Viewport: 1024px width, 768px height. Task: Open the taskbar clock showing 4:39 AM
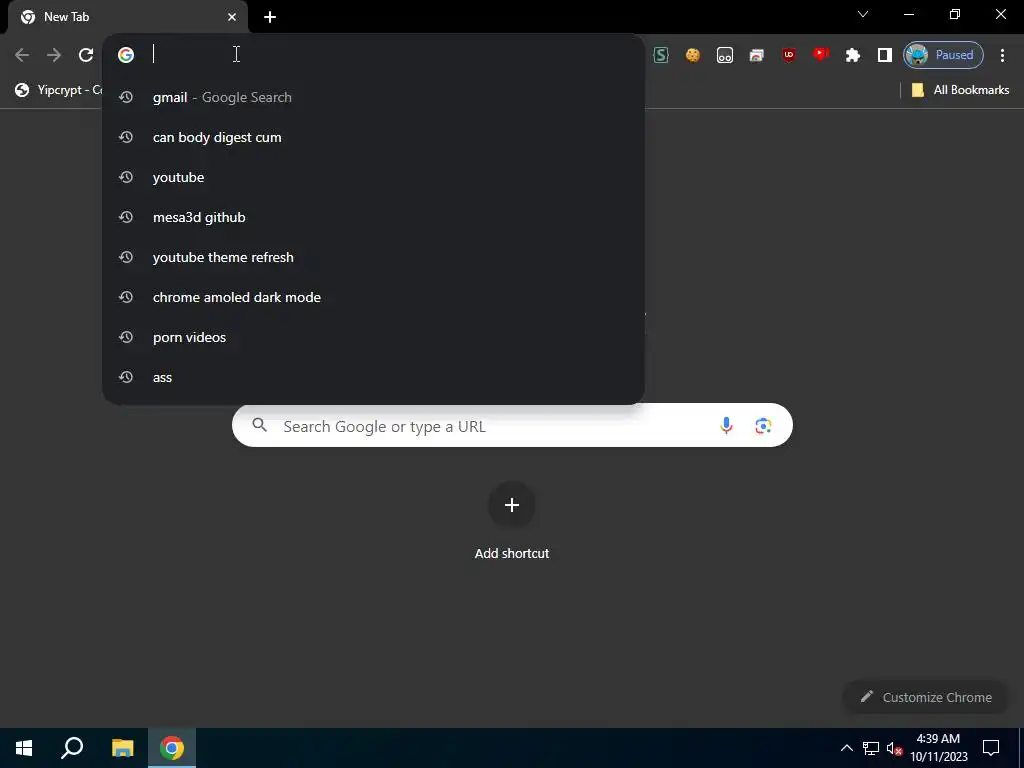click(938, 748)
